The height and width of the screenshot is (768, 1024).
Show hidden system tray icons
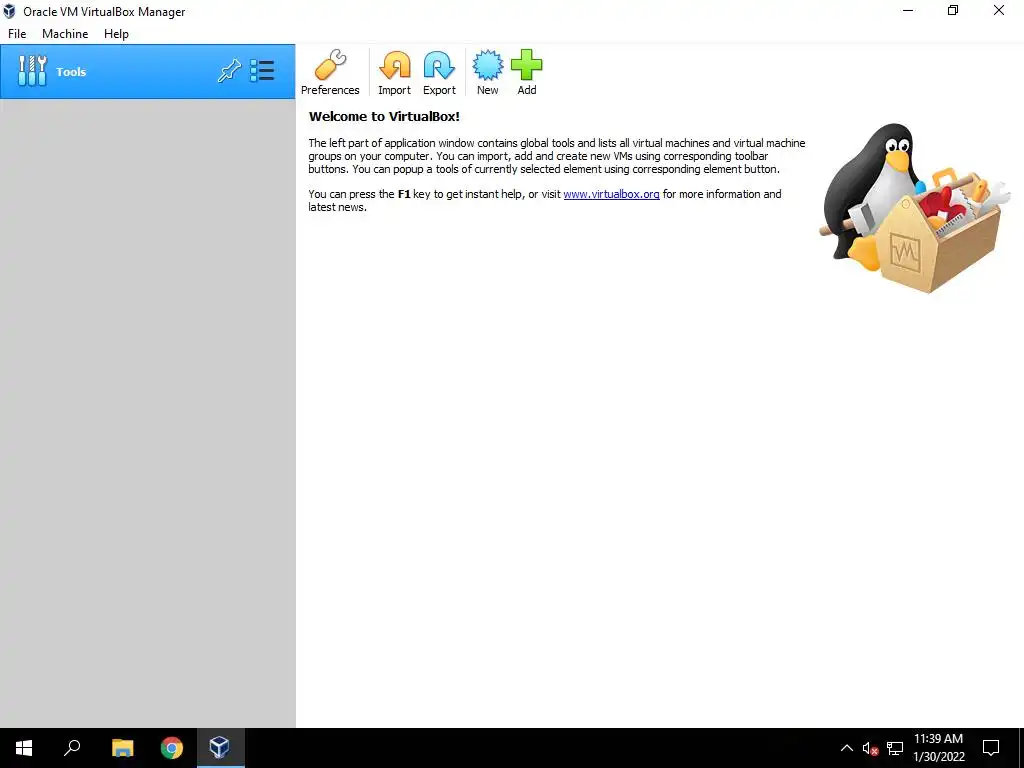click(846, 748)
